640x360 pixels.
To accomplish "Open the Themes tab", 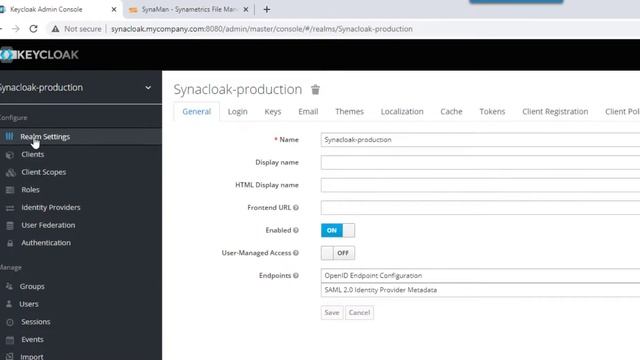I will click(x=349, y=111).
